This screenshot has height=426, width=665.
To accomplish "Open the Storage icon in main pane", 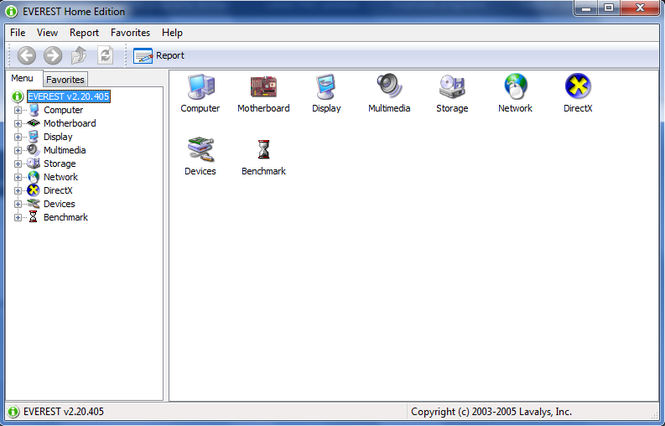I will (x=452, y=93).
